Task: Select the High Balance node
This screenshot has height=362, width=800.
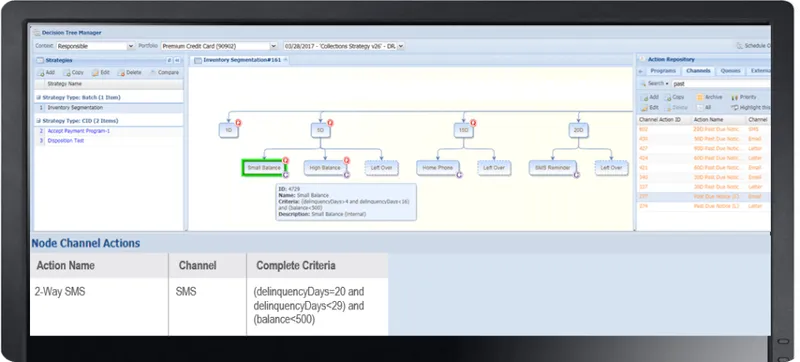Action: pos(325,168)
